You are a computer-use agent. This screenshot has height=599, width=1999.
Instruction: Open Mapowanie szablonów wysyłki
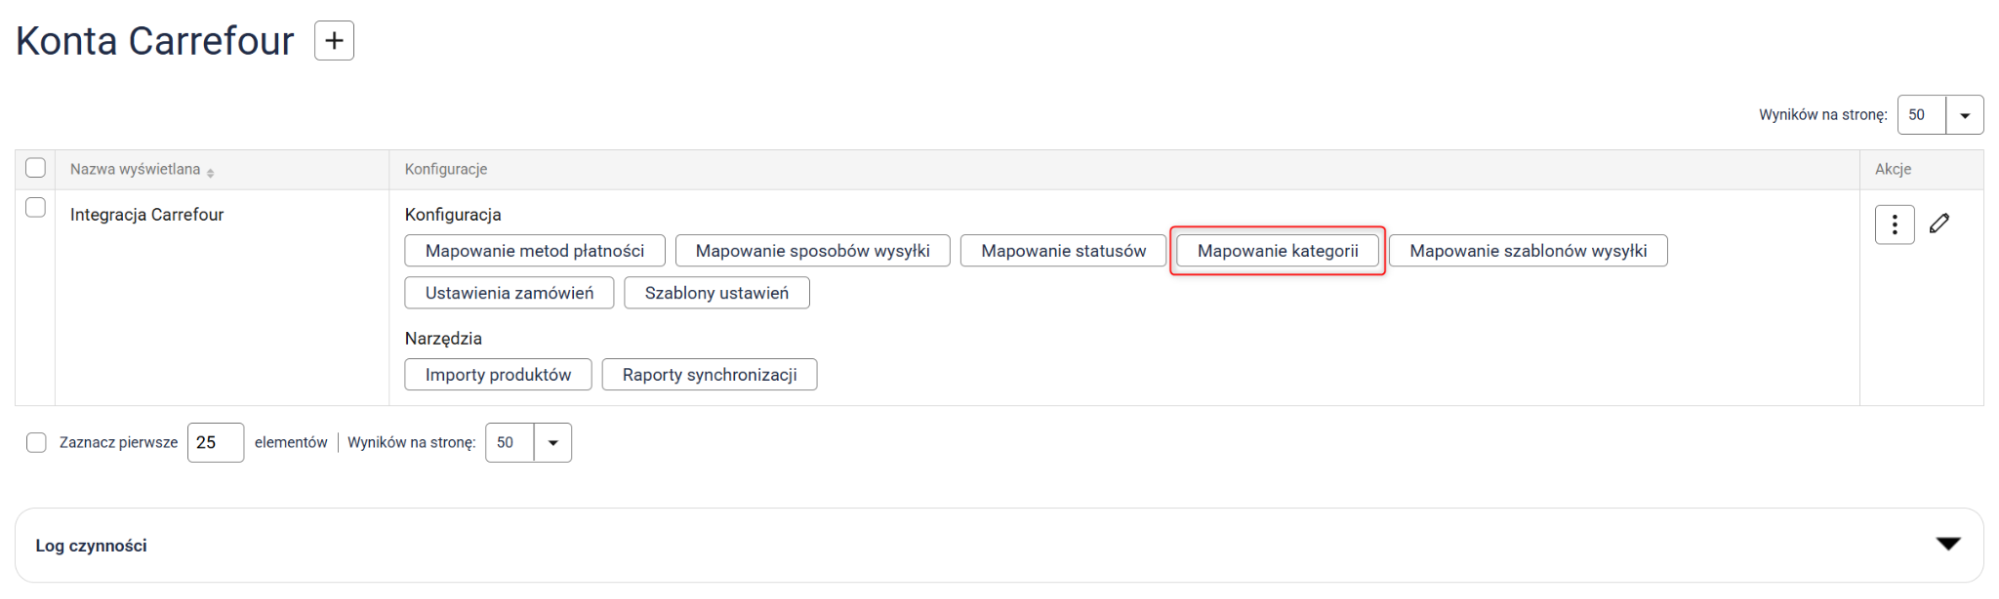click(x=1527, y=251)
